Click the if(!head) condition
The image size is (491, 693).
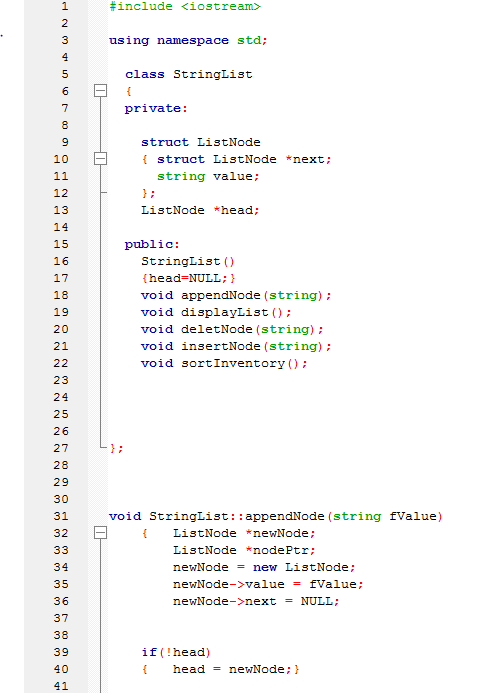(176, 652)
